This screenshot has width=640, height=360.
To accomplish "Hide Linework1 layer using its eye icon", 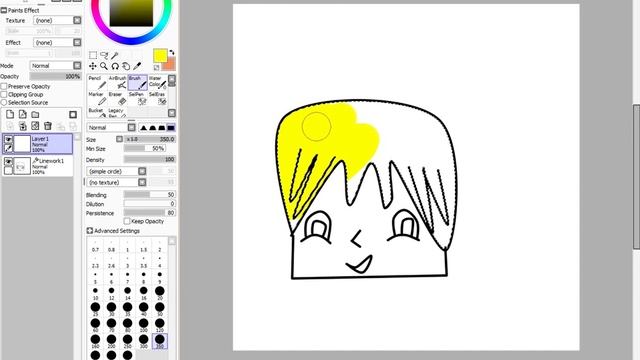I will tap(8, 162).
